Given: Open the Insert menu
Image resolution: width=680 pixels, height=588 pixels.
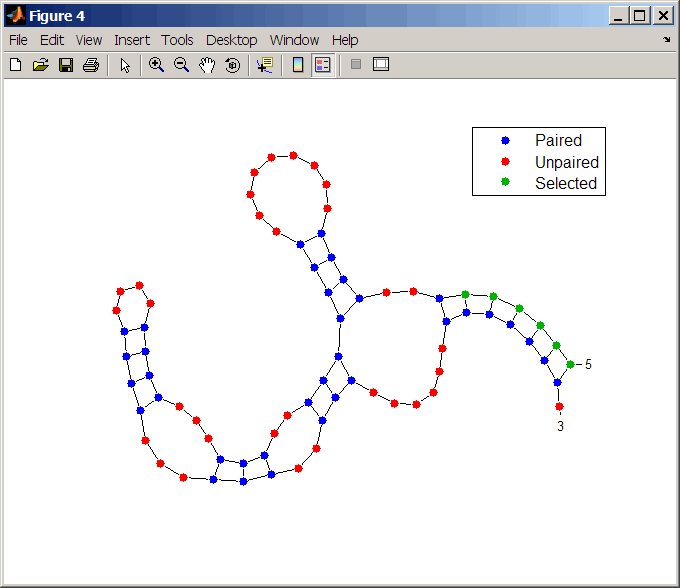Looking at the screenshot, I should [x=132, y=40].
